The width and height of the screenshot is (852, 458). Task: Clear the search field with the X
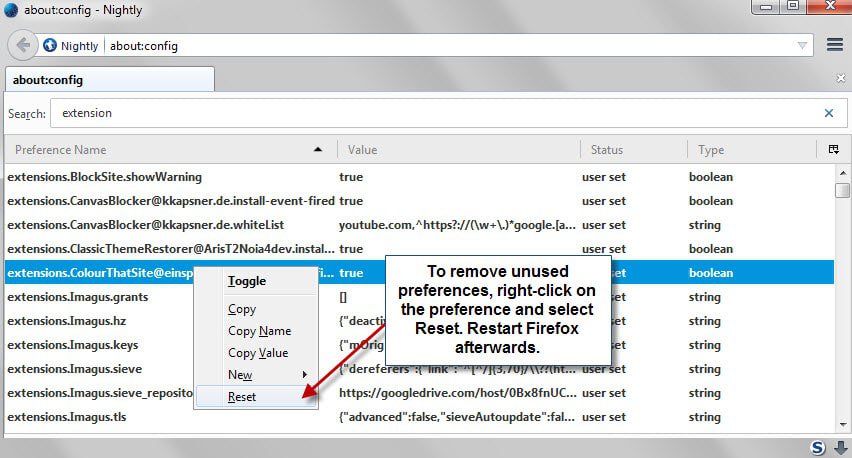pos(828,113)
